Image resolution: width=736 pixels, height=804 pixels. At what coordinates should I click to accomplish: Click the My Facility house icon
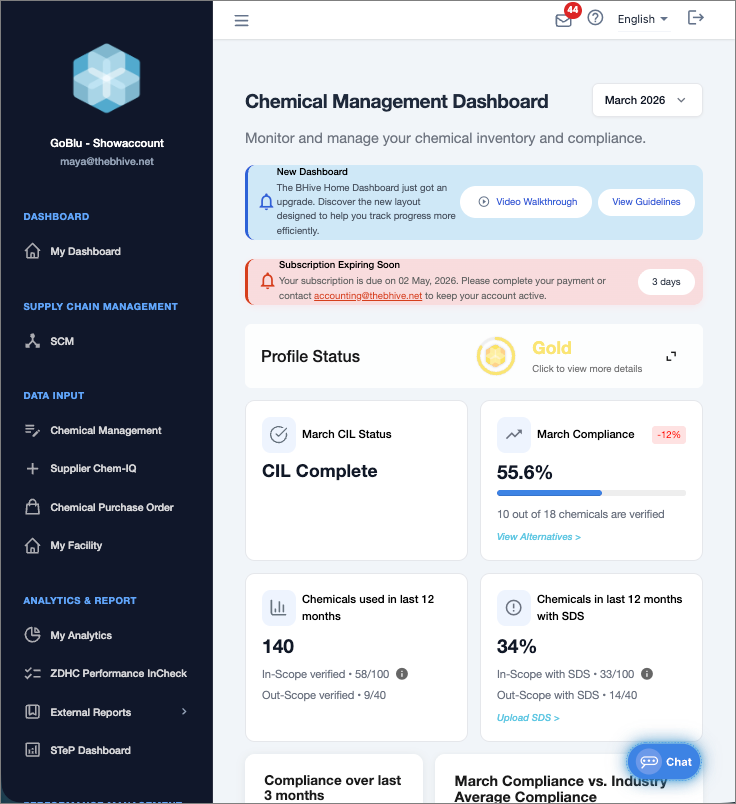(32, 546)
